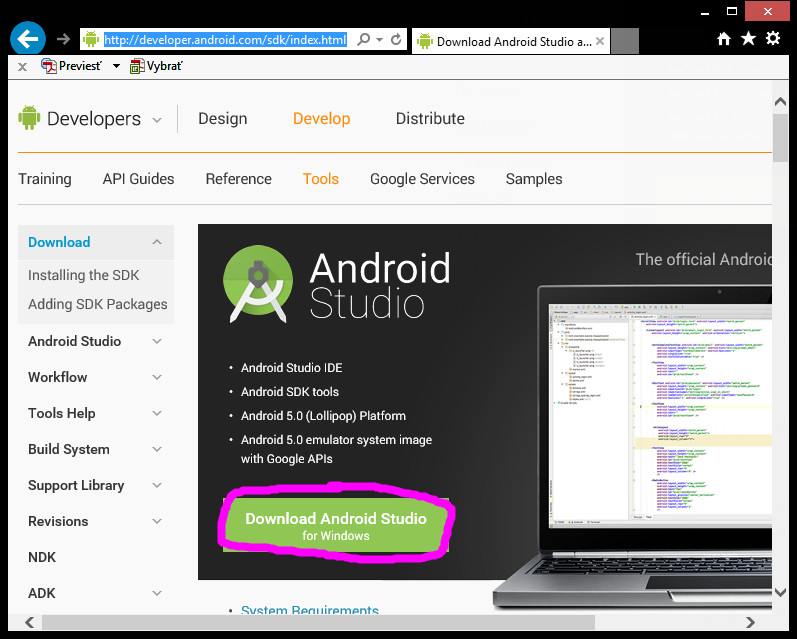This screenshot has width=797, height=639.
Task: Click the horizontal scrollbar thumb
Action: click(318, 622)
